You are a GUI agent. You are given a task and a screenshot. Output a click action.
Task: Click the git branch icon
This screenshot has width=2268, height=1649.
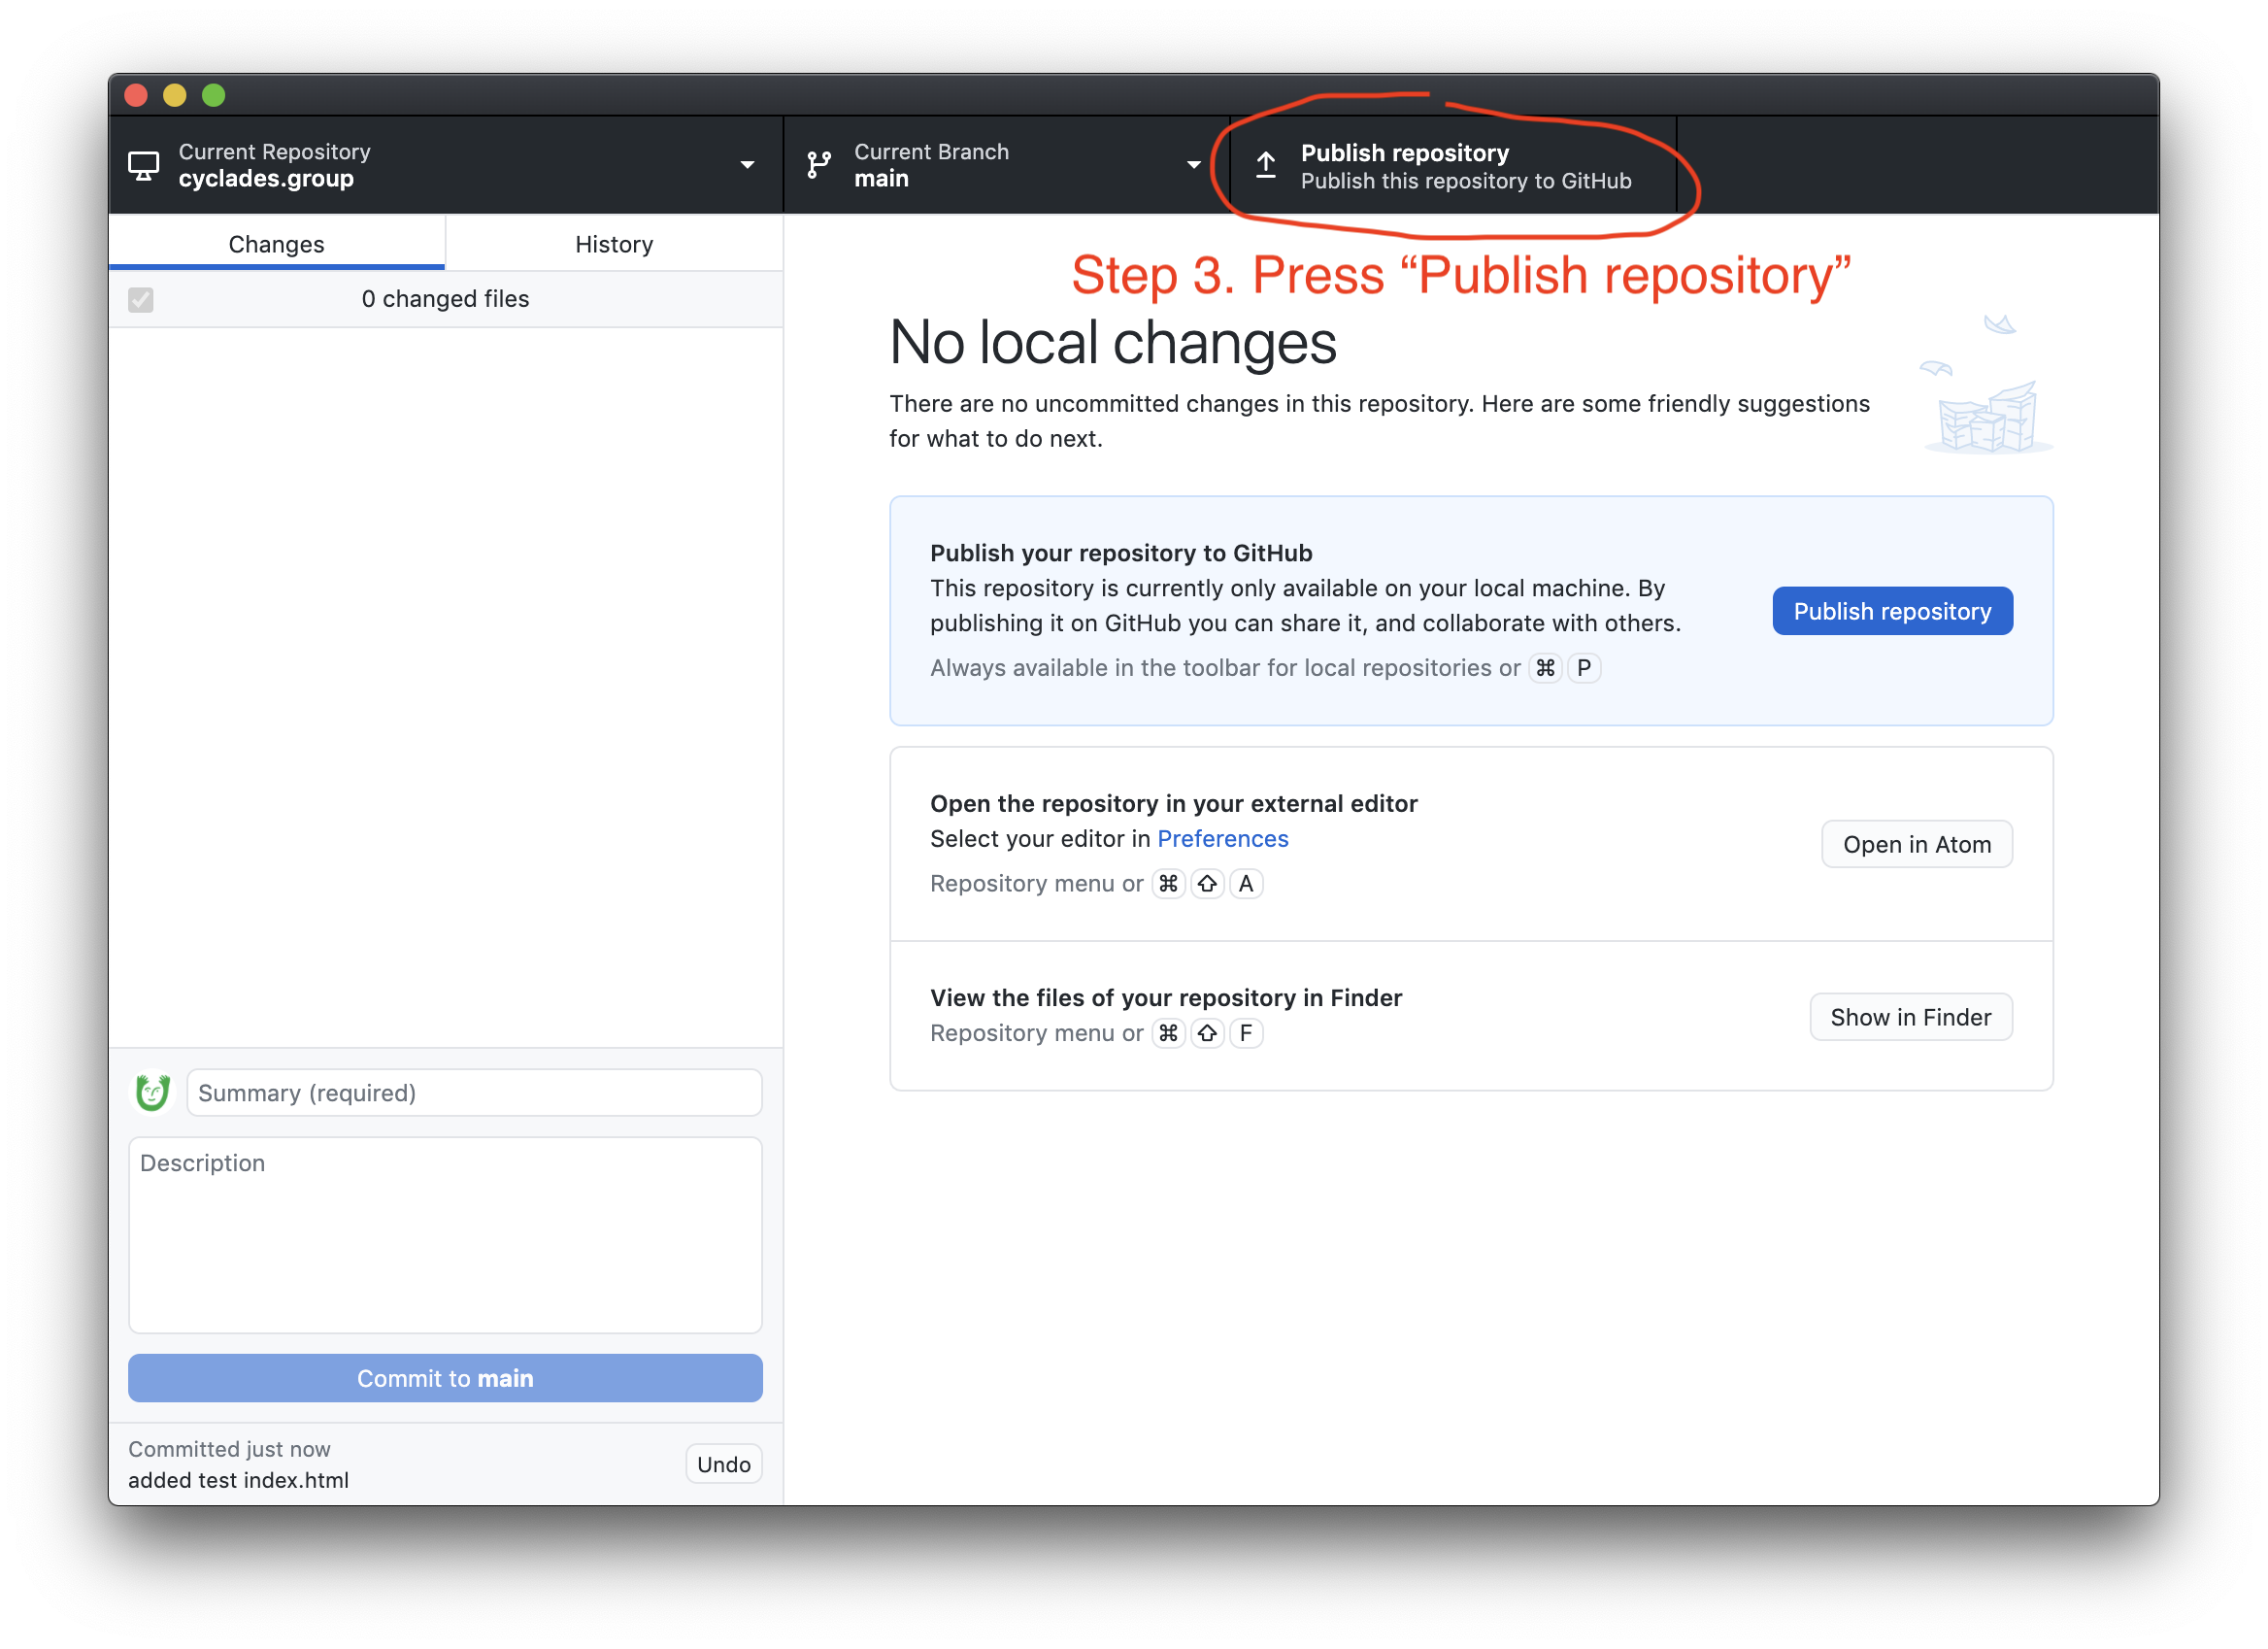819,165
